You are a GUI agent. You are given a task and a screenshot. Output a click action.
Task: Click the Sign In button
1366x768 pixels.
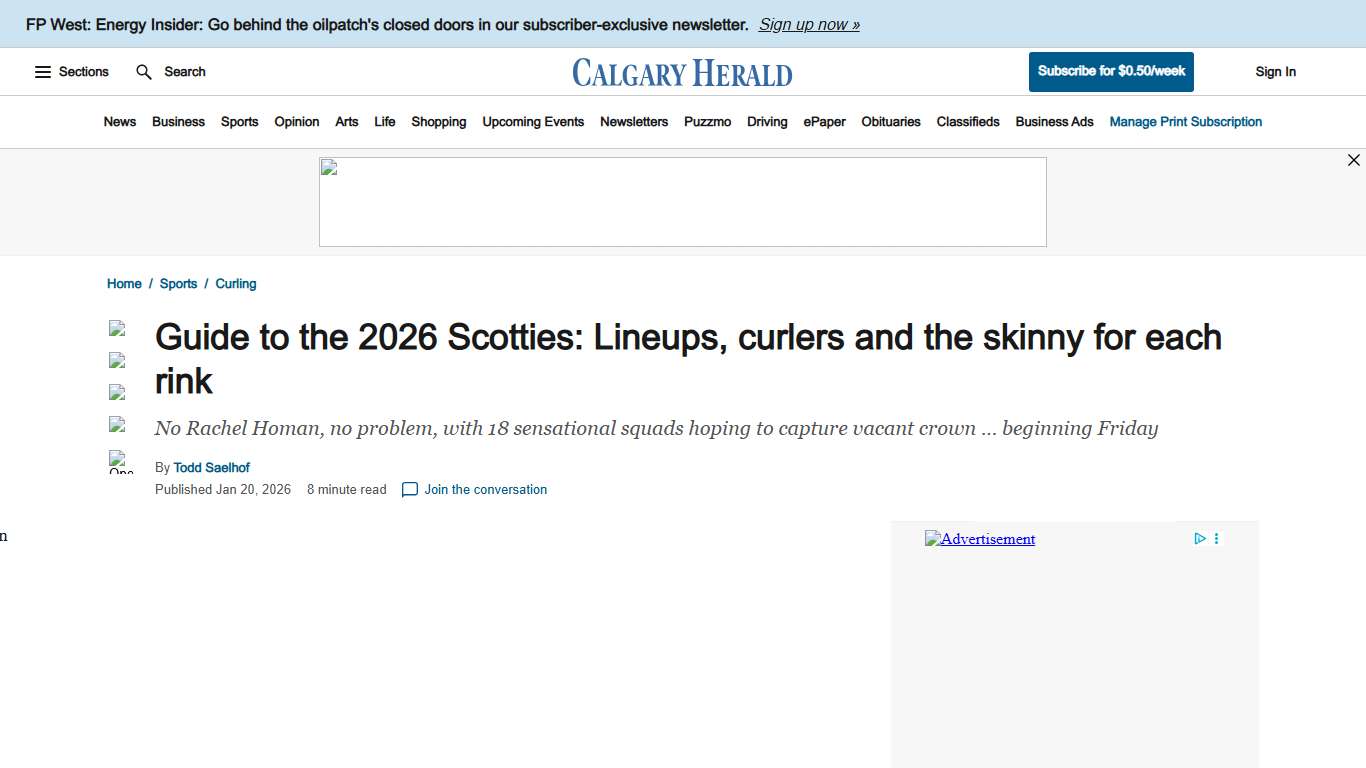coord(1275,71)
